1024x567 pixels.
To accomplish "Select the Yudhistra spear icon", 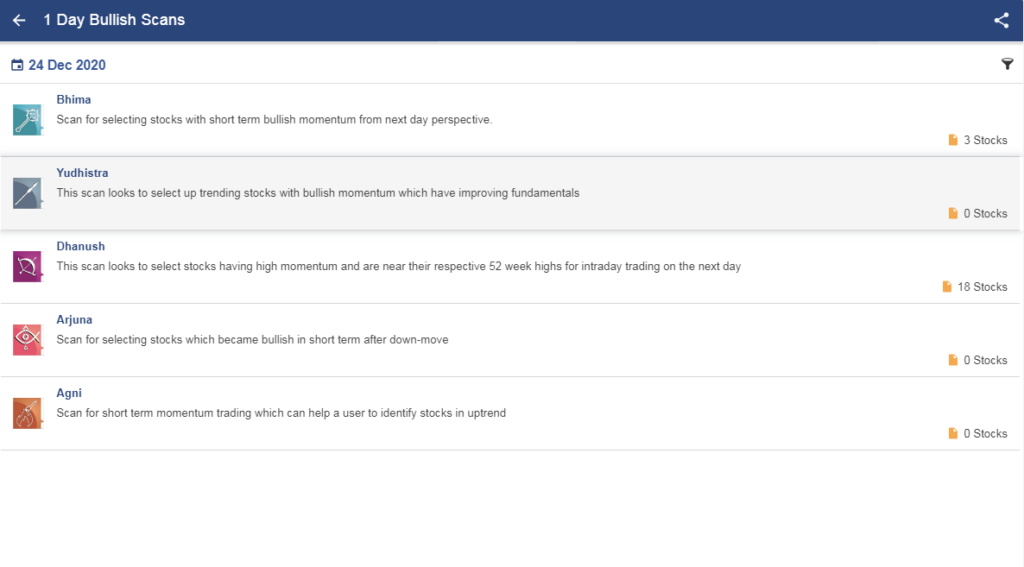I will point(27,193).
